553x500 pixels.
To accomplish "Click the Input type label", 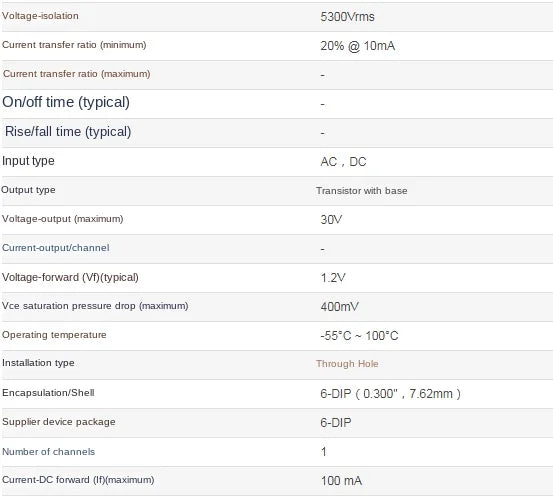I will click(28, 161).
